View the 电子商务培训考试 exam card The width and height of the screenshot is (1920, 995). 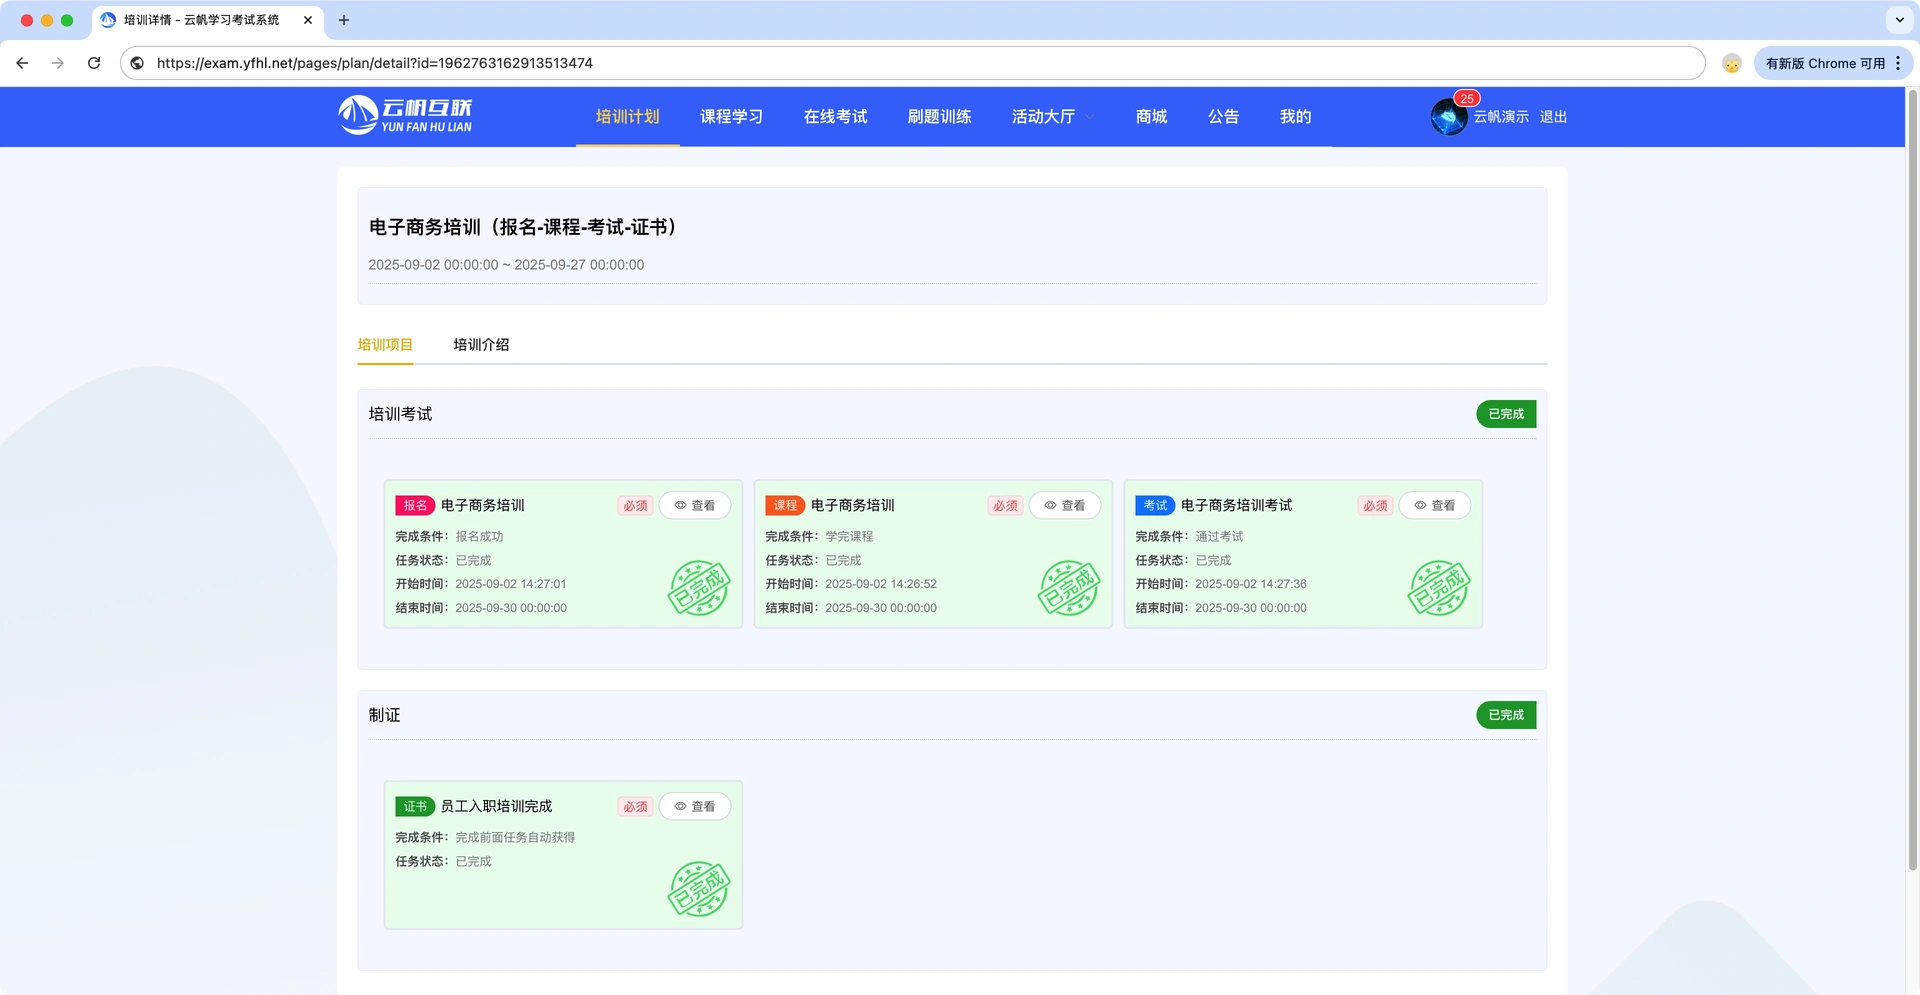tap(1435, 506)
